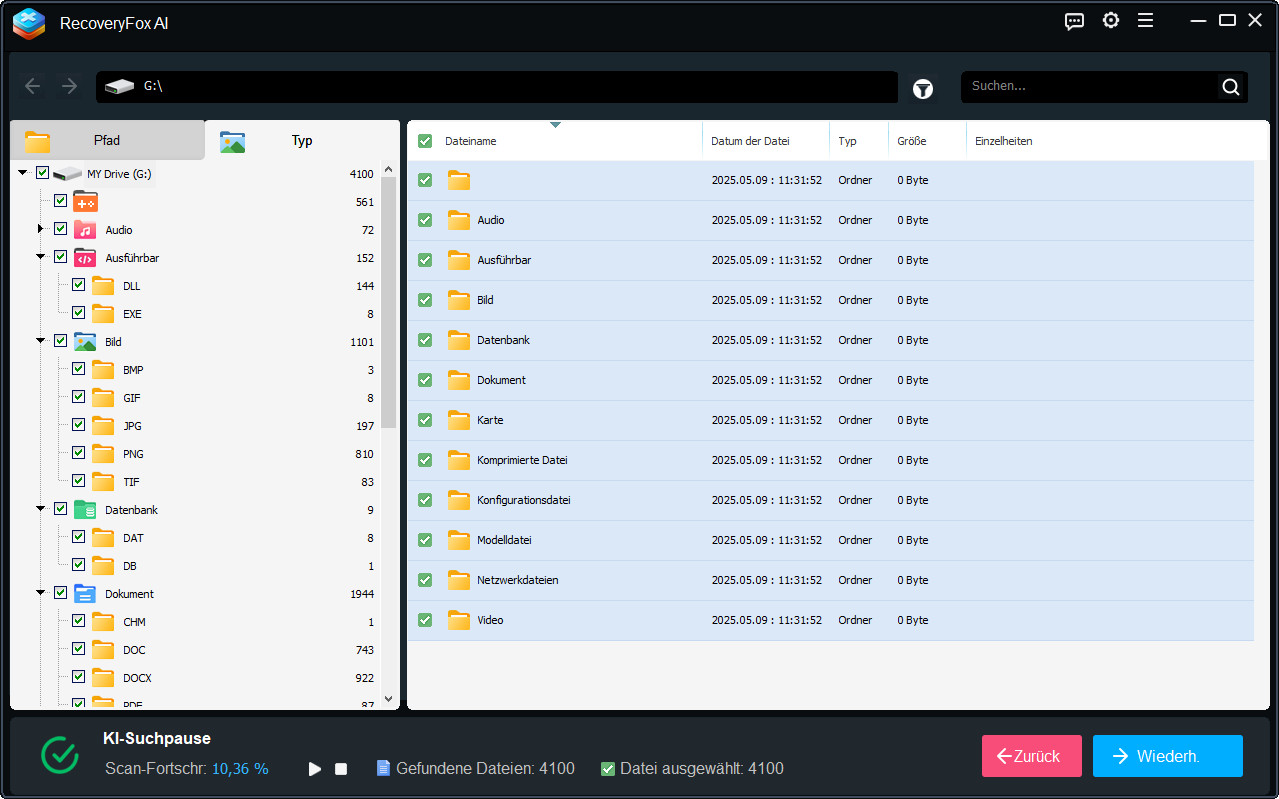Image resolution: width=1279 pixels, height=799 pixels.
Task: Click the Wiederh. recover button
Action: 1168,756
